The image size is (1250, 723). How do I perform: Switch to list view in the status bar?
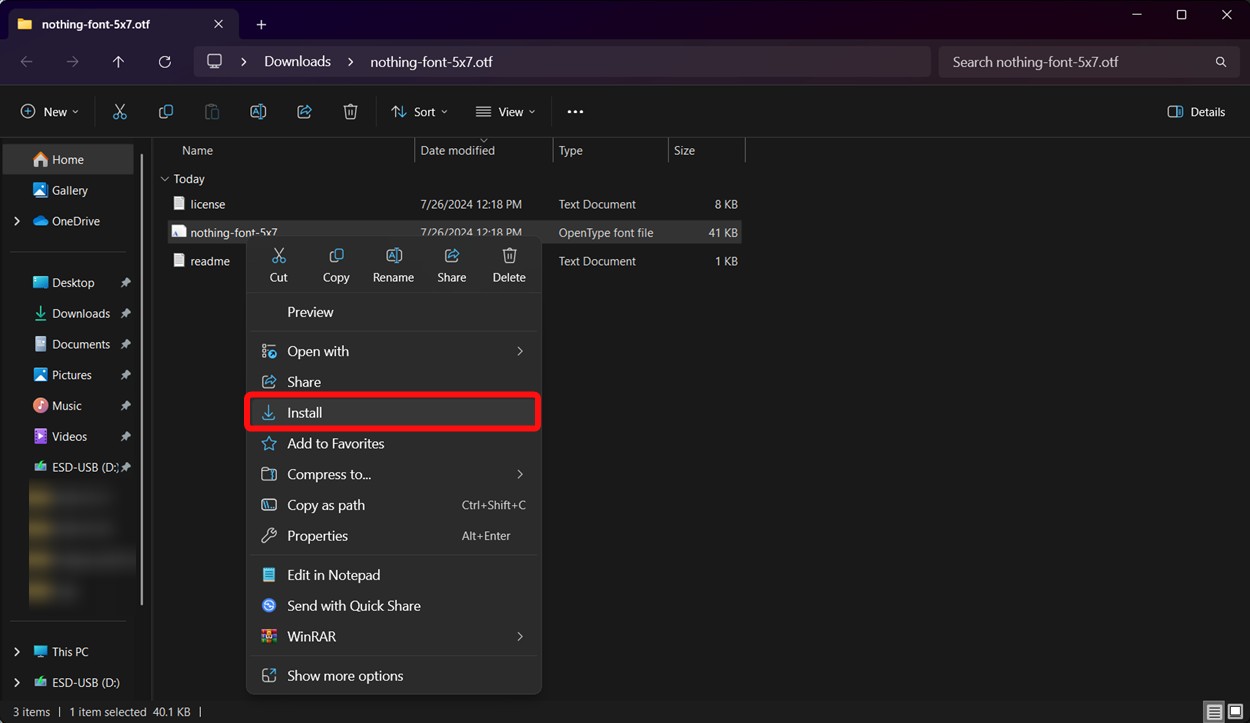click(x=1213, y=711)
